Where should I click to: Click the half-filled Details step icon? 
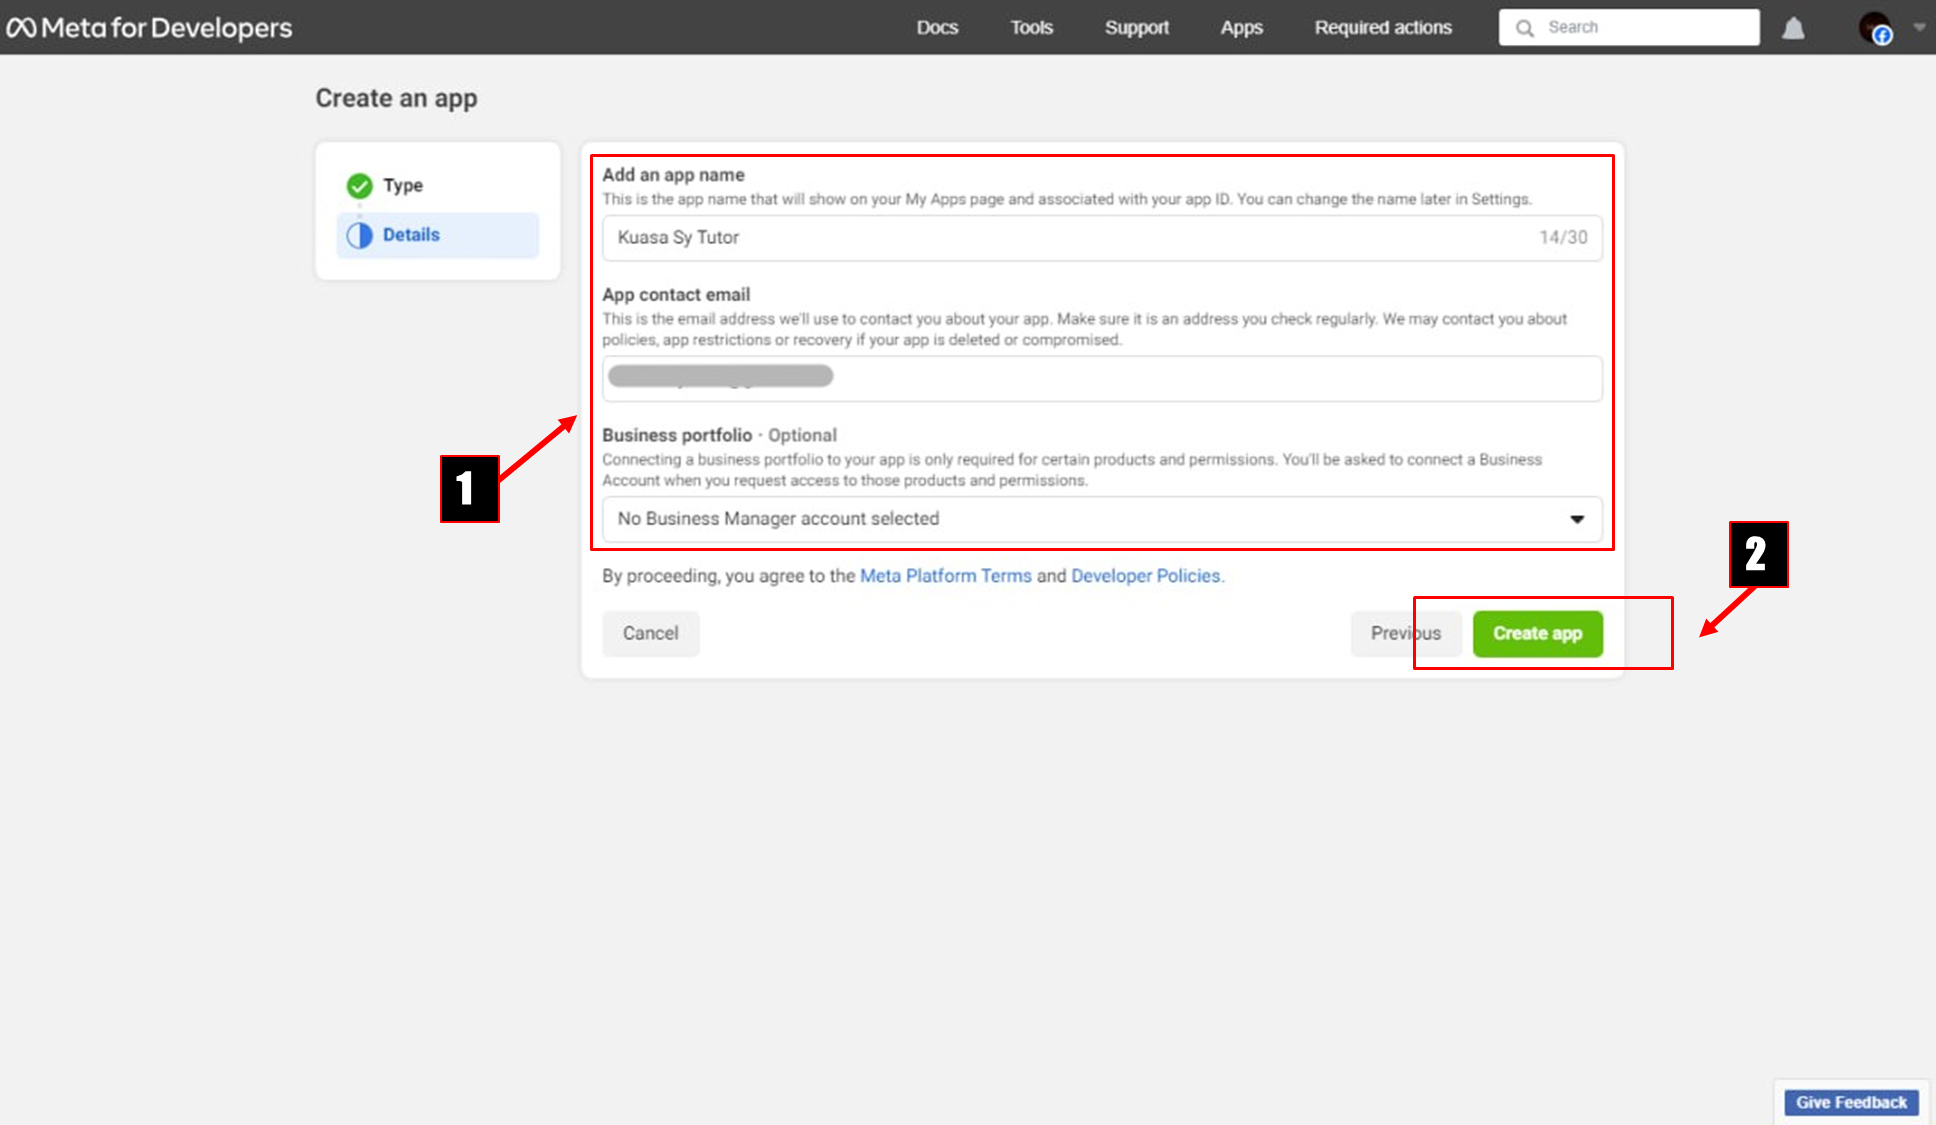point(359,235)
